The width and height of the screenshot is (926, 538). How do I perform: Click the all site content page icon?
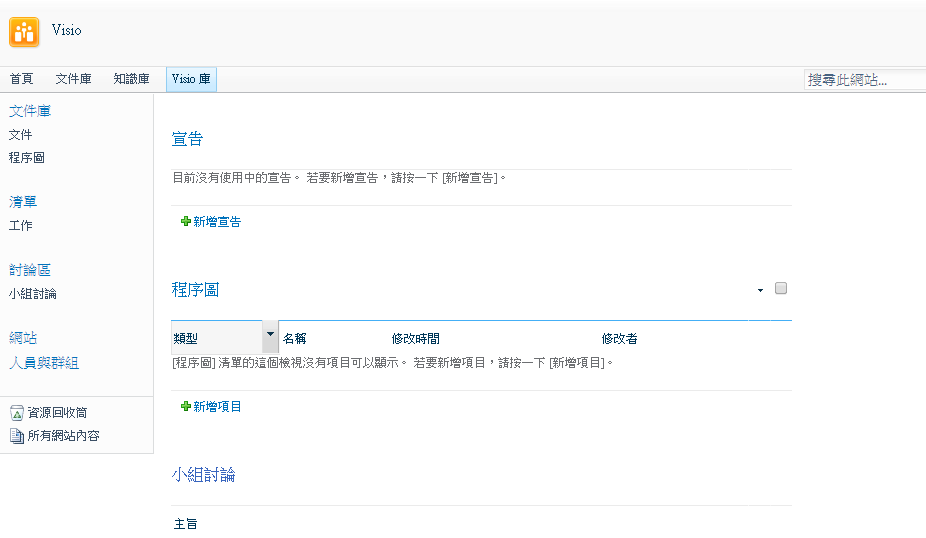point(16,436)
